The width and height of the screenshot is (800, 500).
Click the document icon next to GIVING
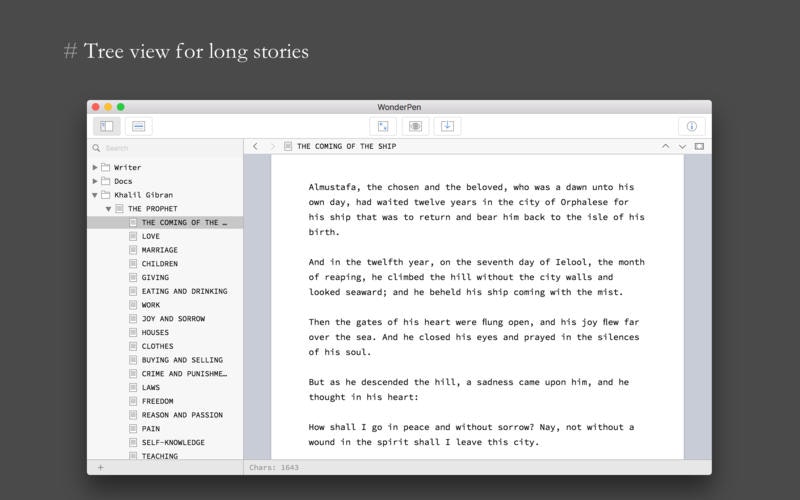coord(133,278)
